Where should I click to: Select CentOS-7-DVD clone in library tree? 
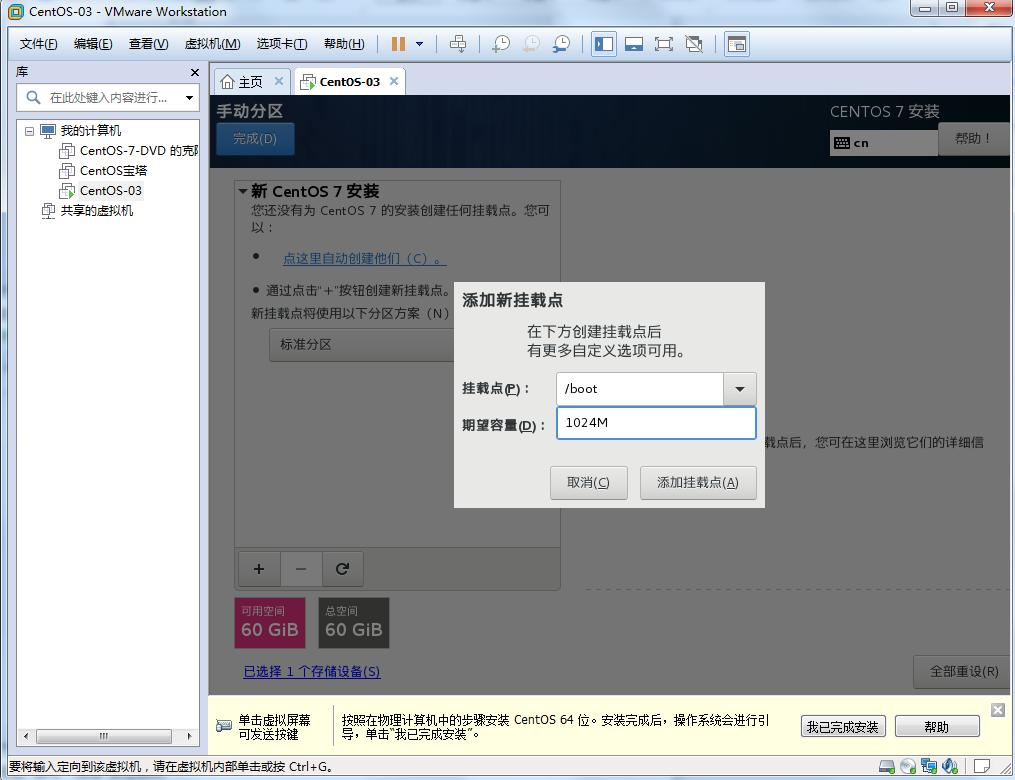[128, 151]
